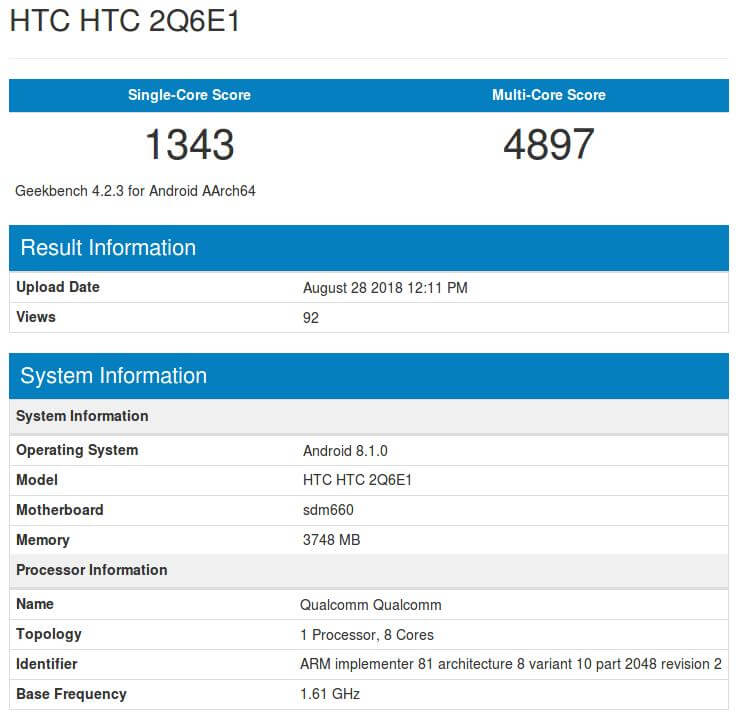Select the 'Qualcomm Qualcomm' value
This screenshot has width=736, height=715.
point(371,605)
